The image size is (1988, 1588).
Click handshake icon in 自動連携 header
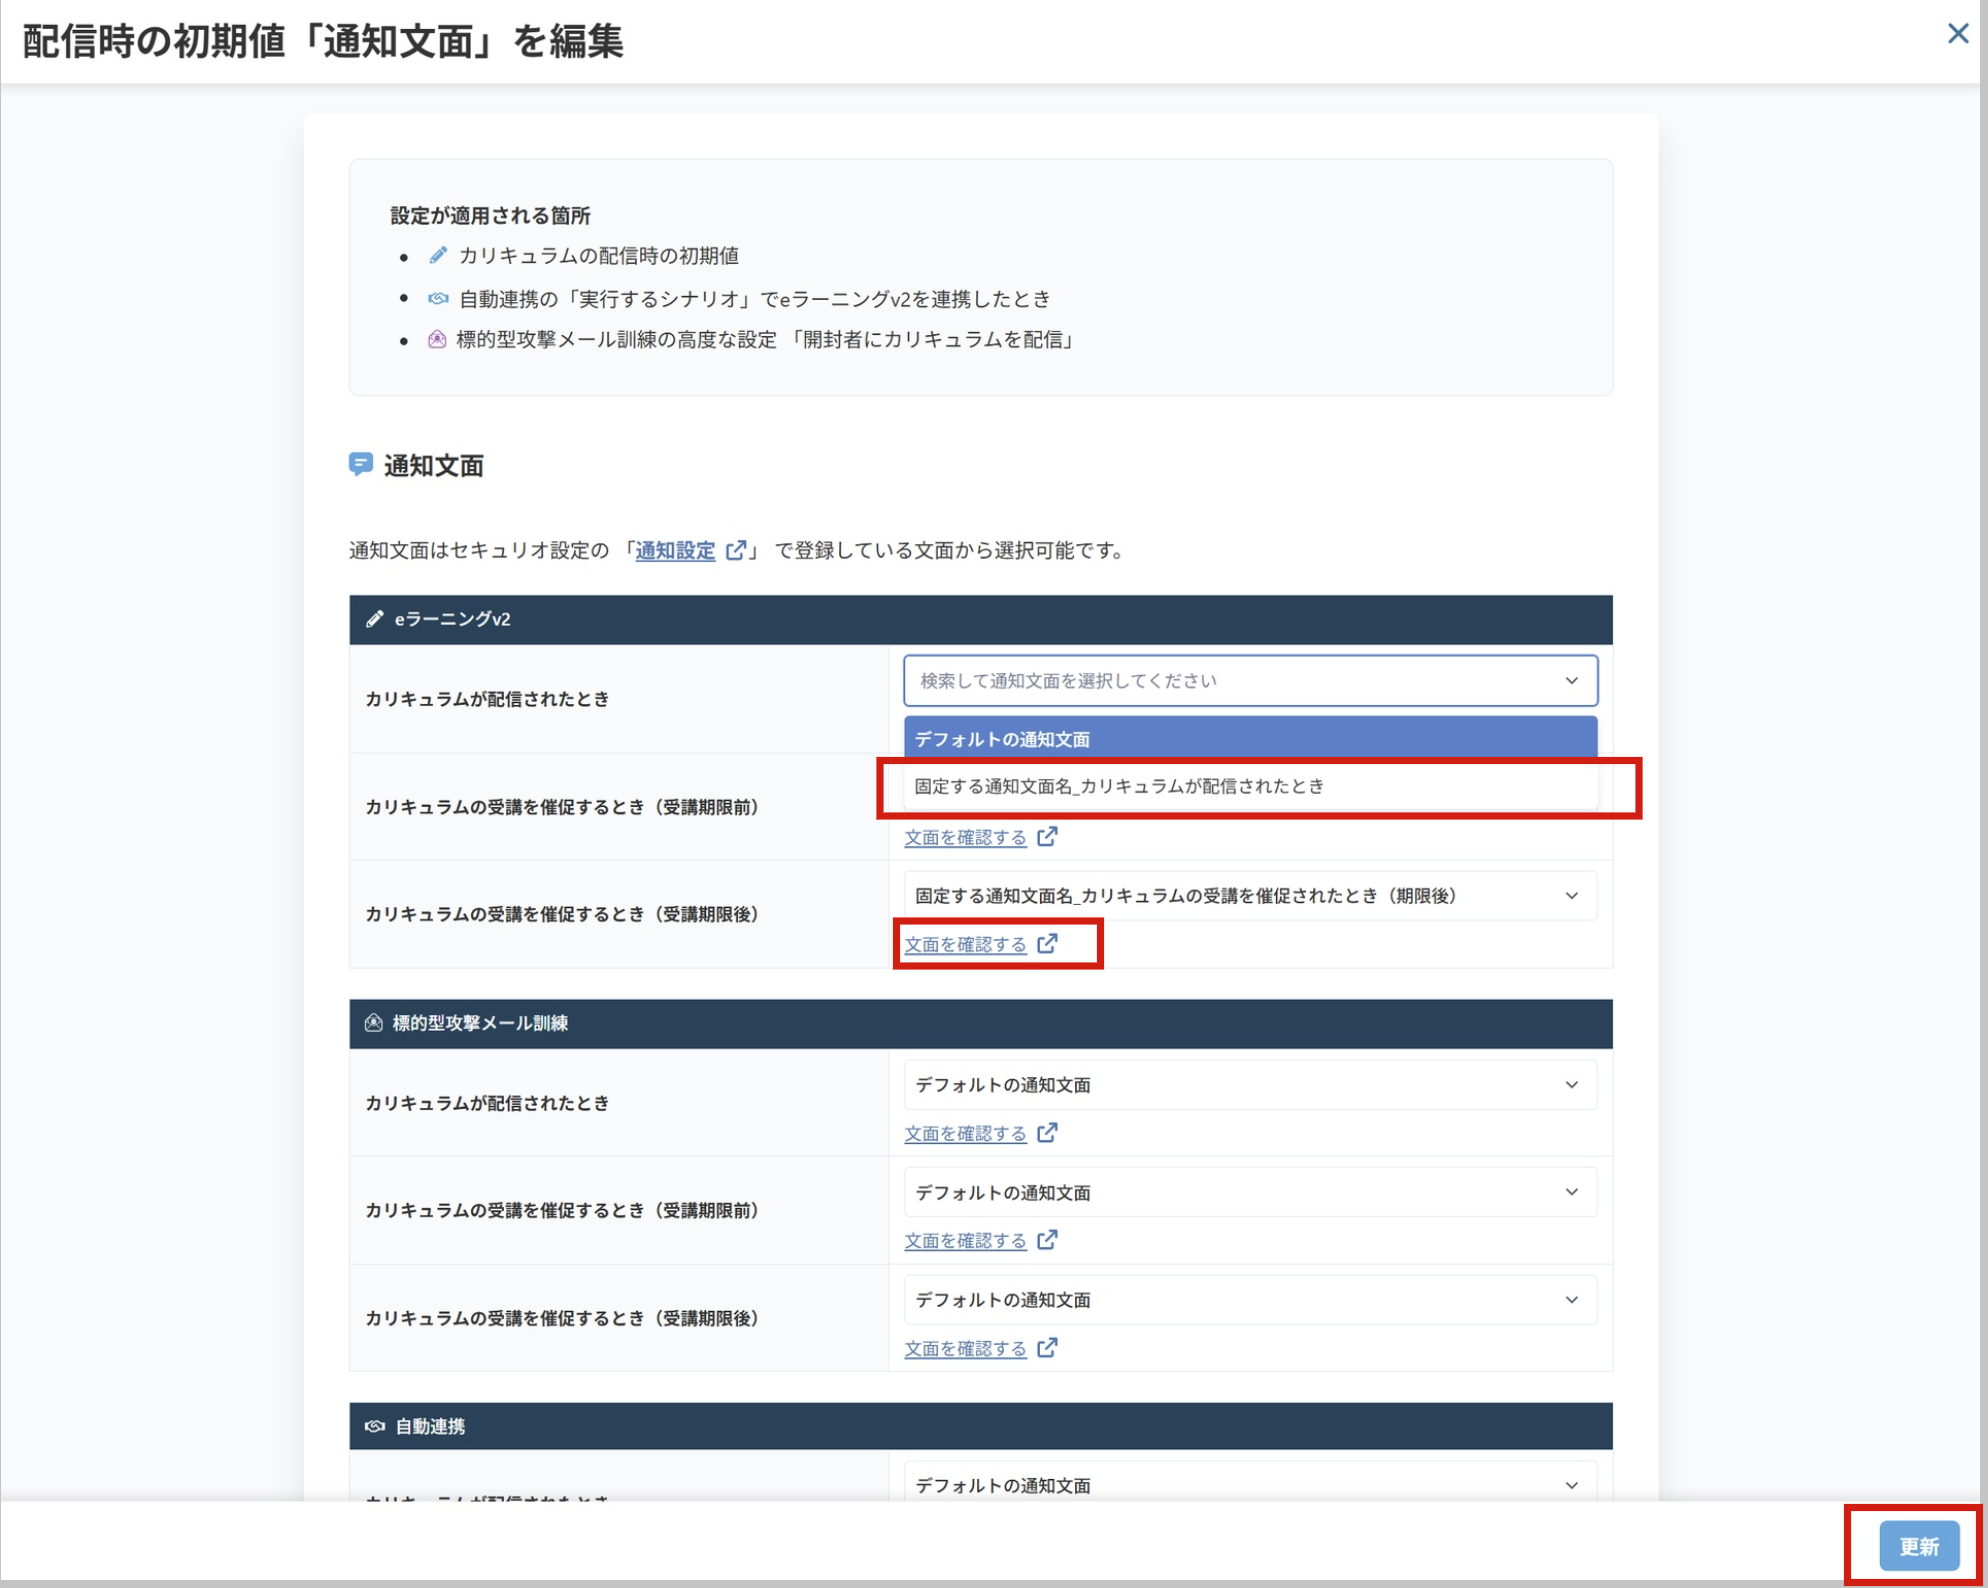click(x=375, y=1426)
